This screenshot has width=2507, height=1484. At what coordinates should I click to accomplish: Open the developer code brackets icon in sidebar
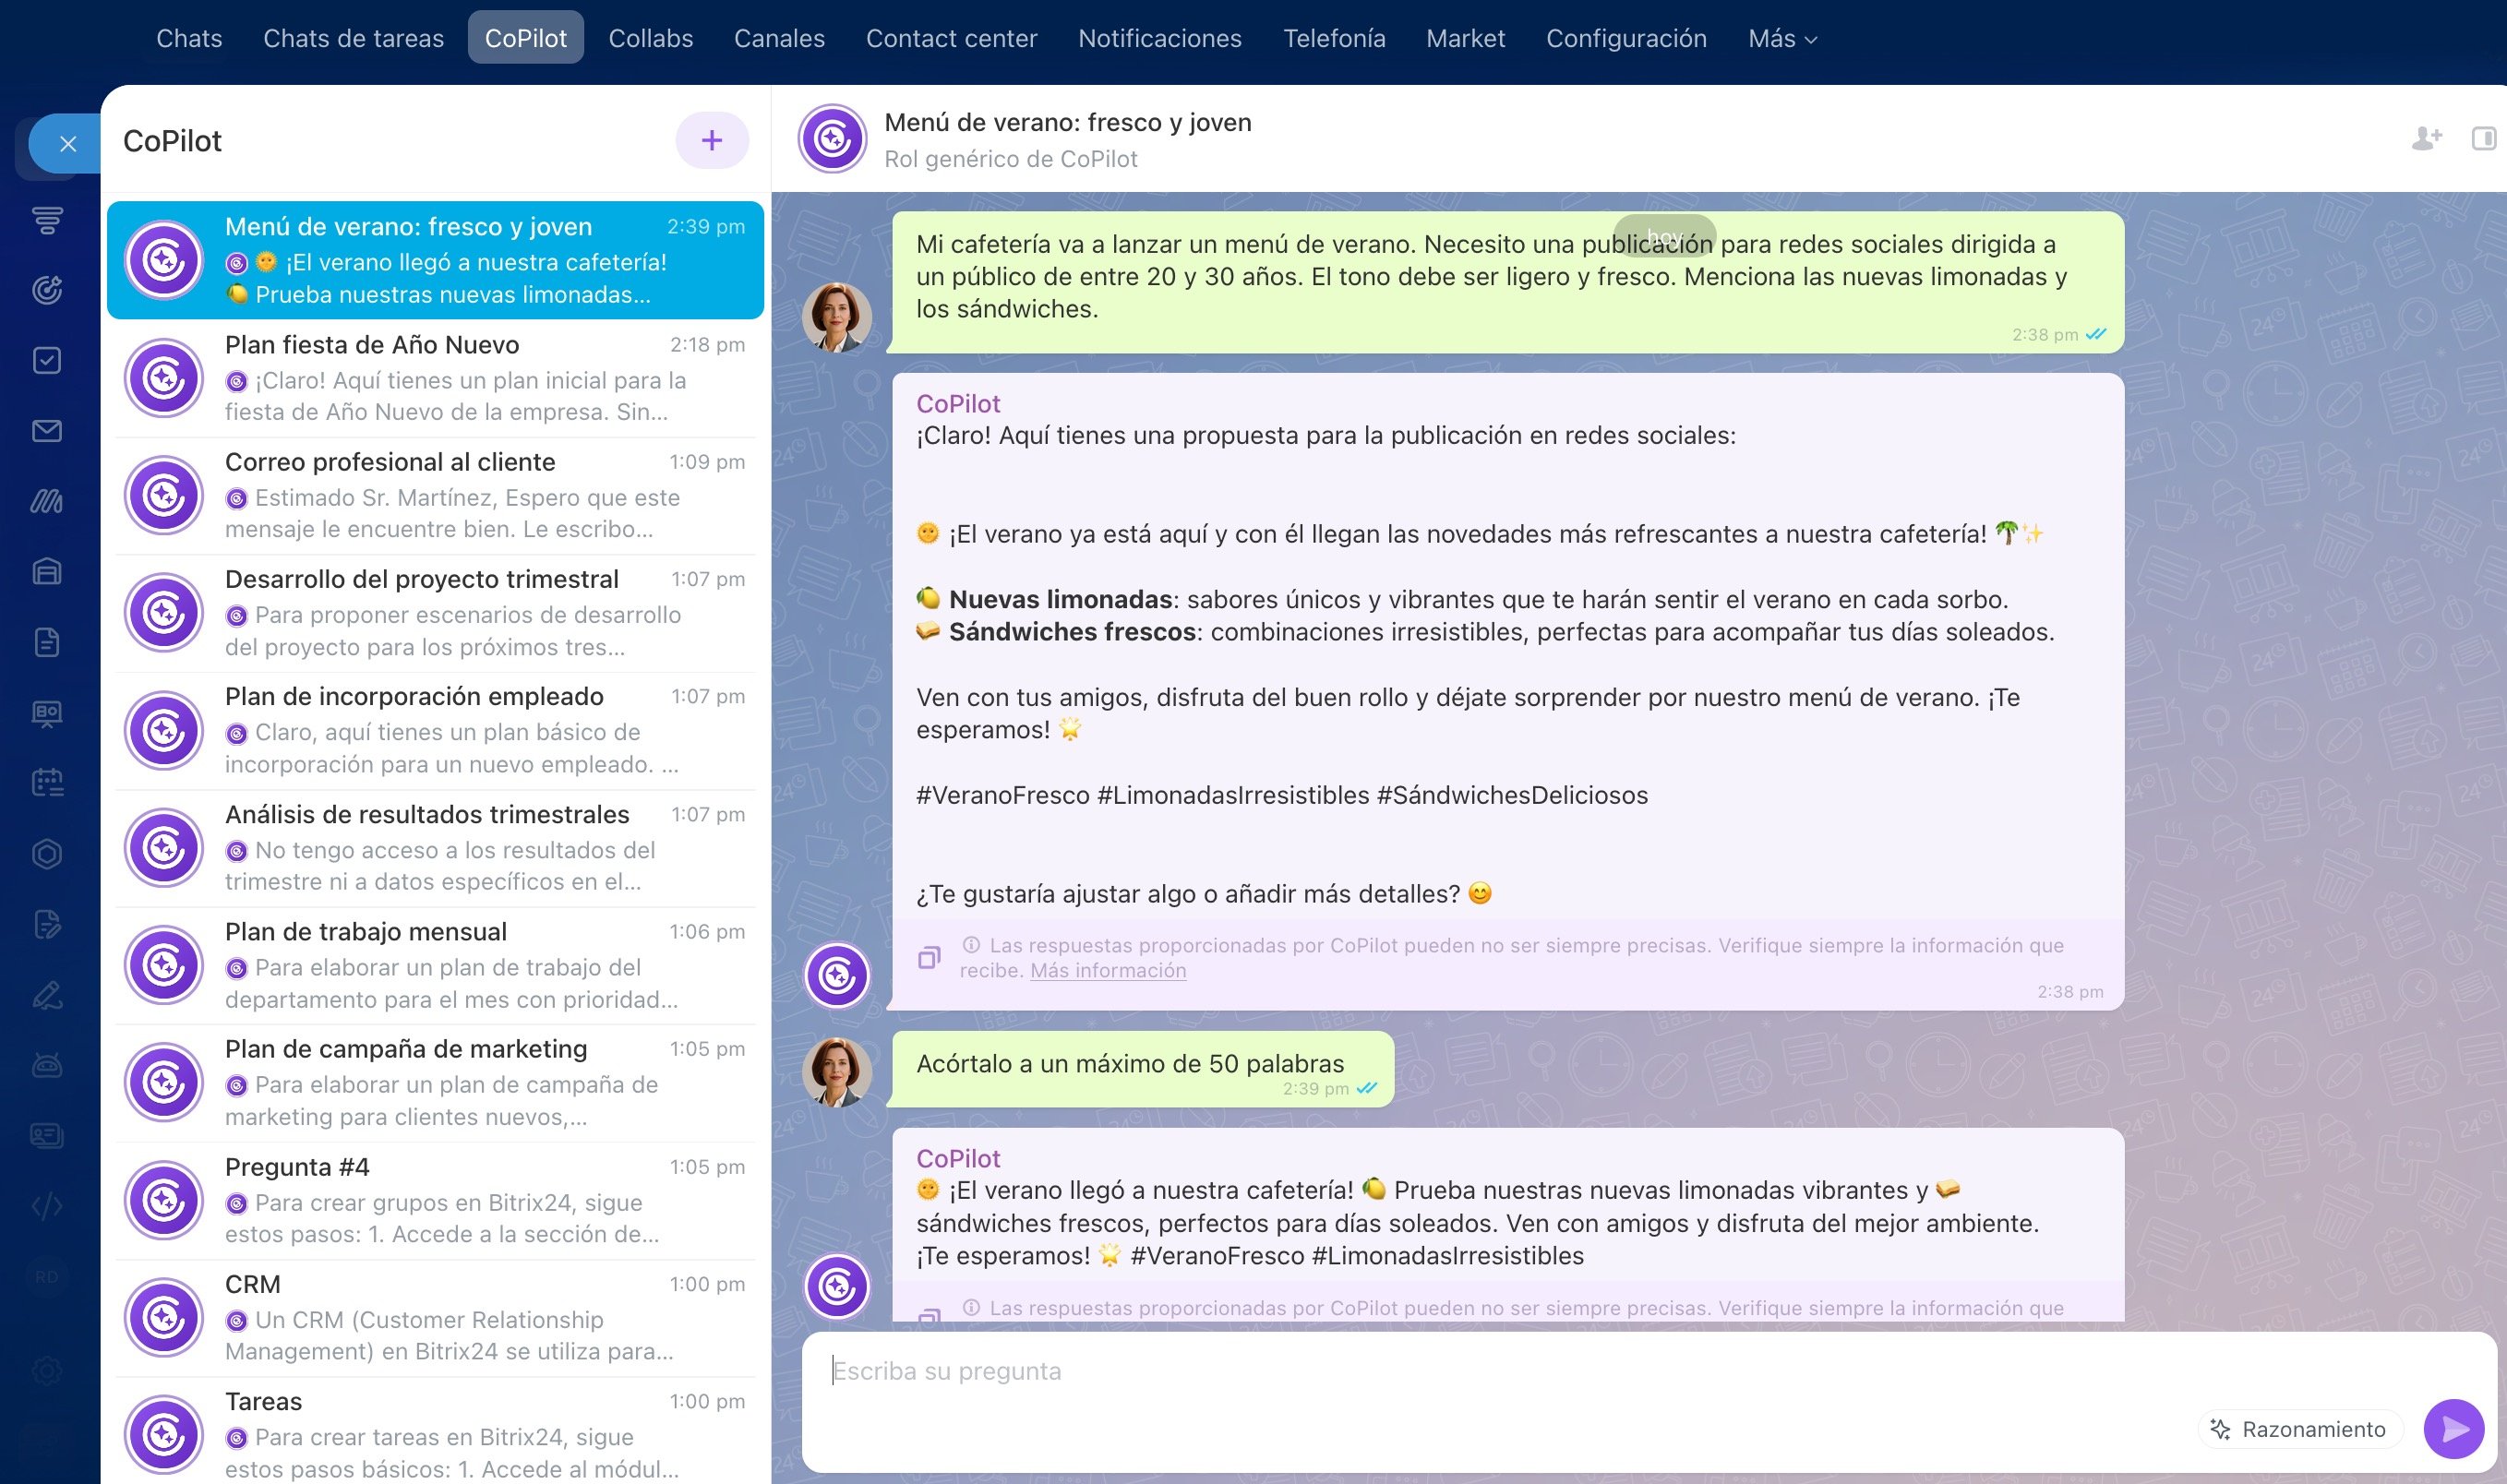47,1206
